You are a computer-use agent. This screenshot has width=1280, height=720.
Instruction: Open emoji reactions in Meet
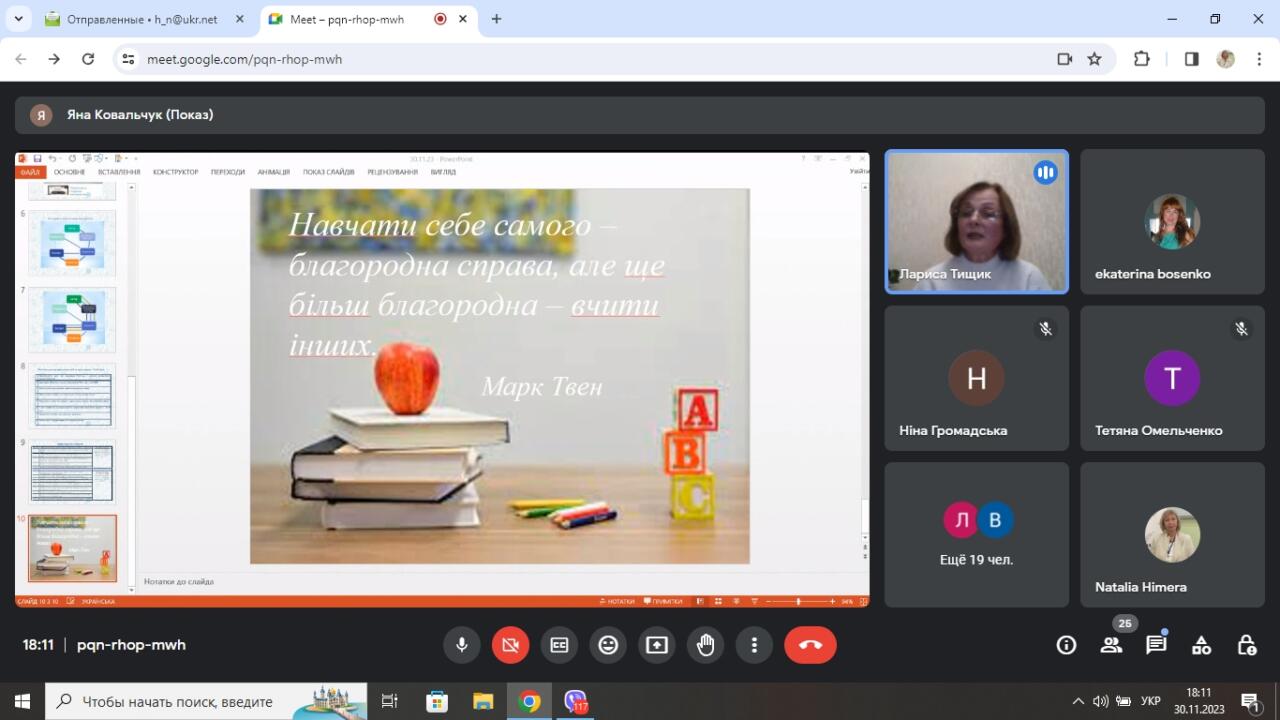click(x=608, y=645)
